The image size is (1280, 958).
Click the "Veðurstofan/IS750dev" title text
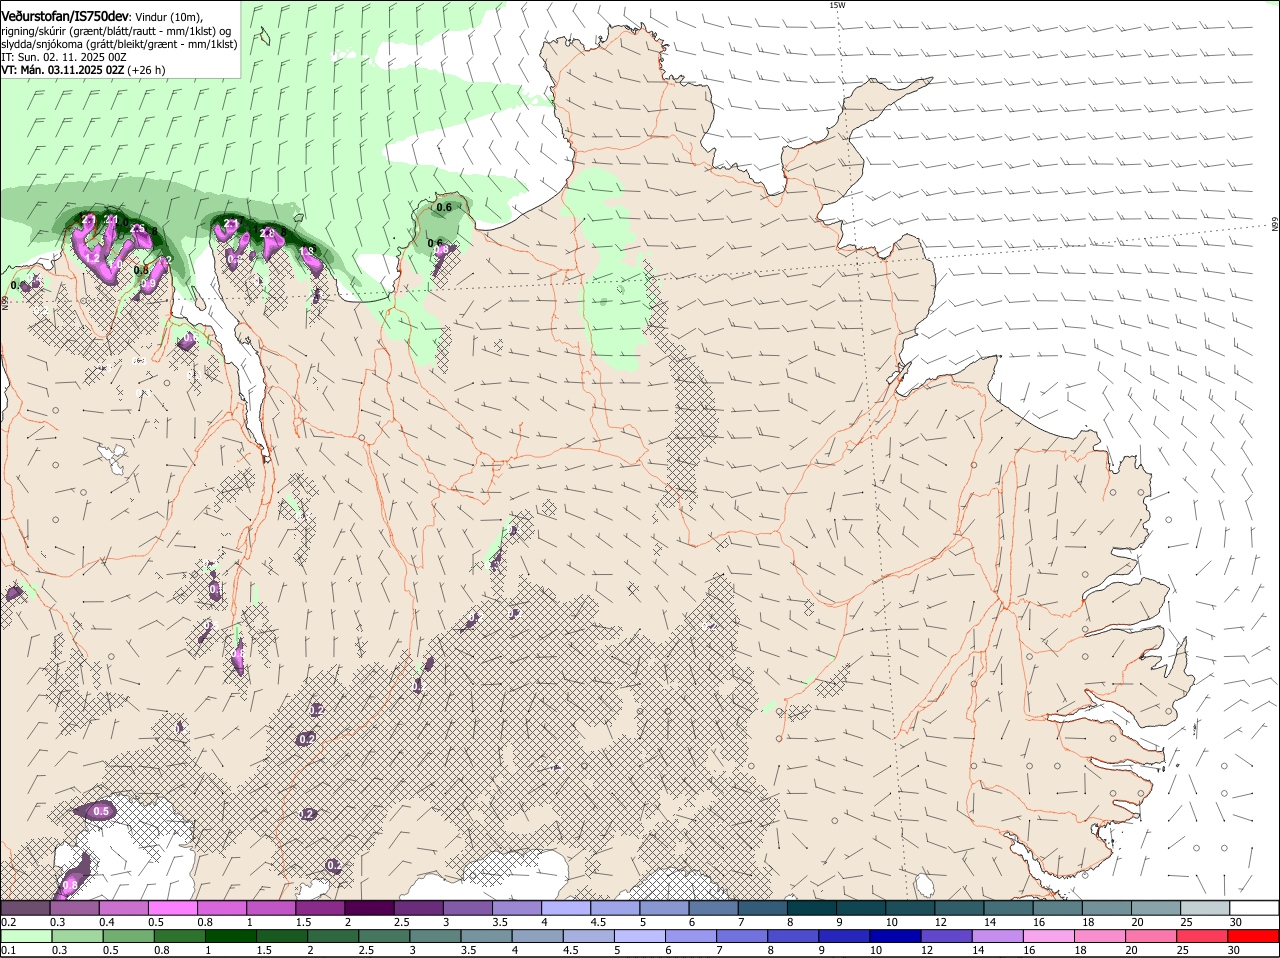pyautogui.click(x=64, y=16)
